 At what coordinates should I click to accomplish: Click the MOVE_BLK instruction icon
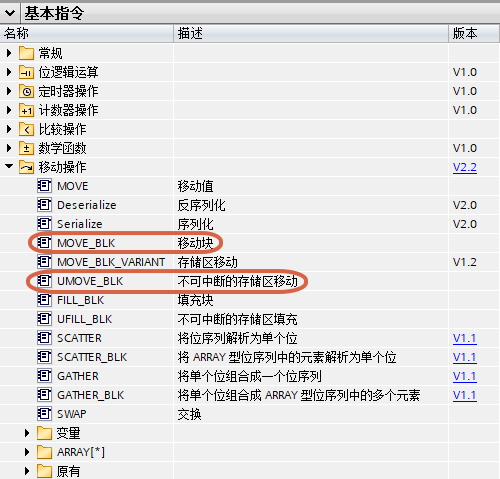(44, 243)
